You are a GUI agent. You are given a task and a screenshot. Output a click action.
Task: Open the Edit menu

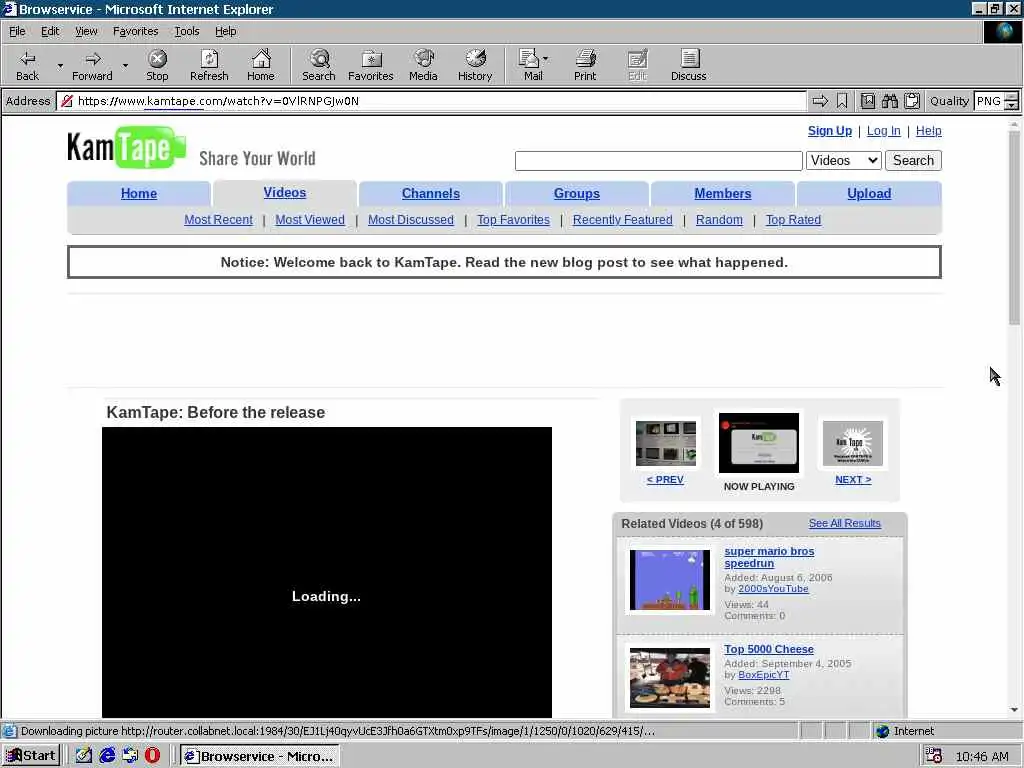point(50,31)
